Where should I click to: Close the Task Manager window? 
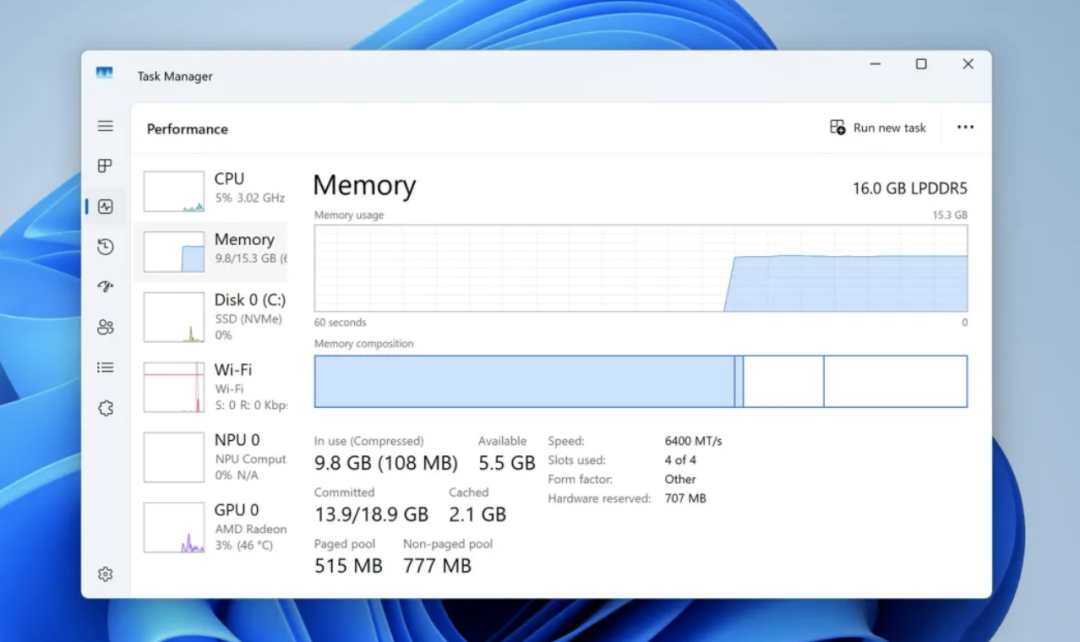click(968, 64)
